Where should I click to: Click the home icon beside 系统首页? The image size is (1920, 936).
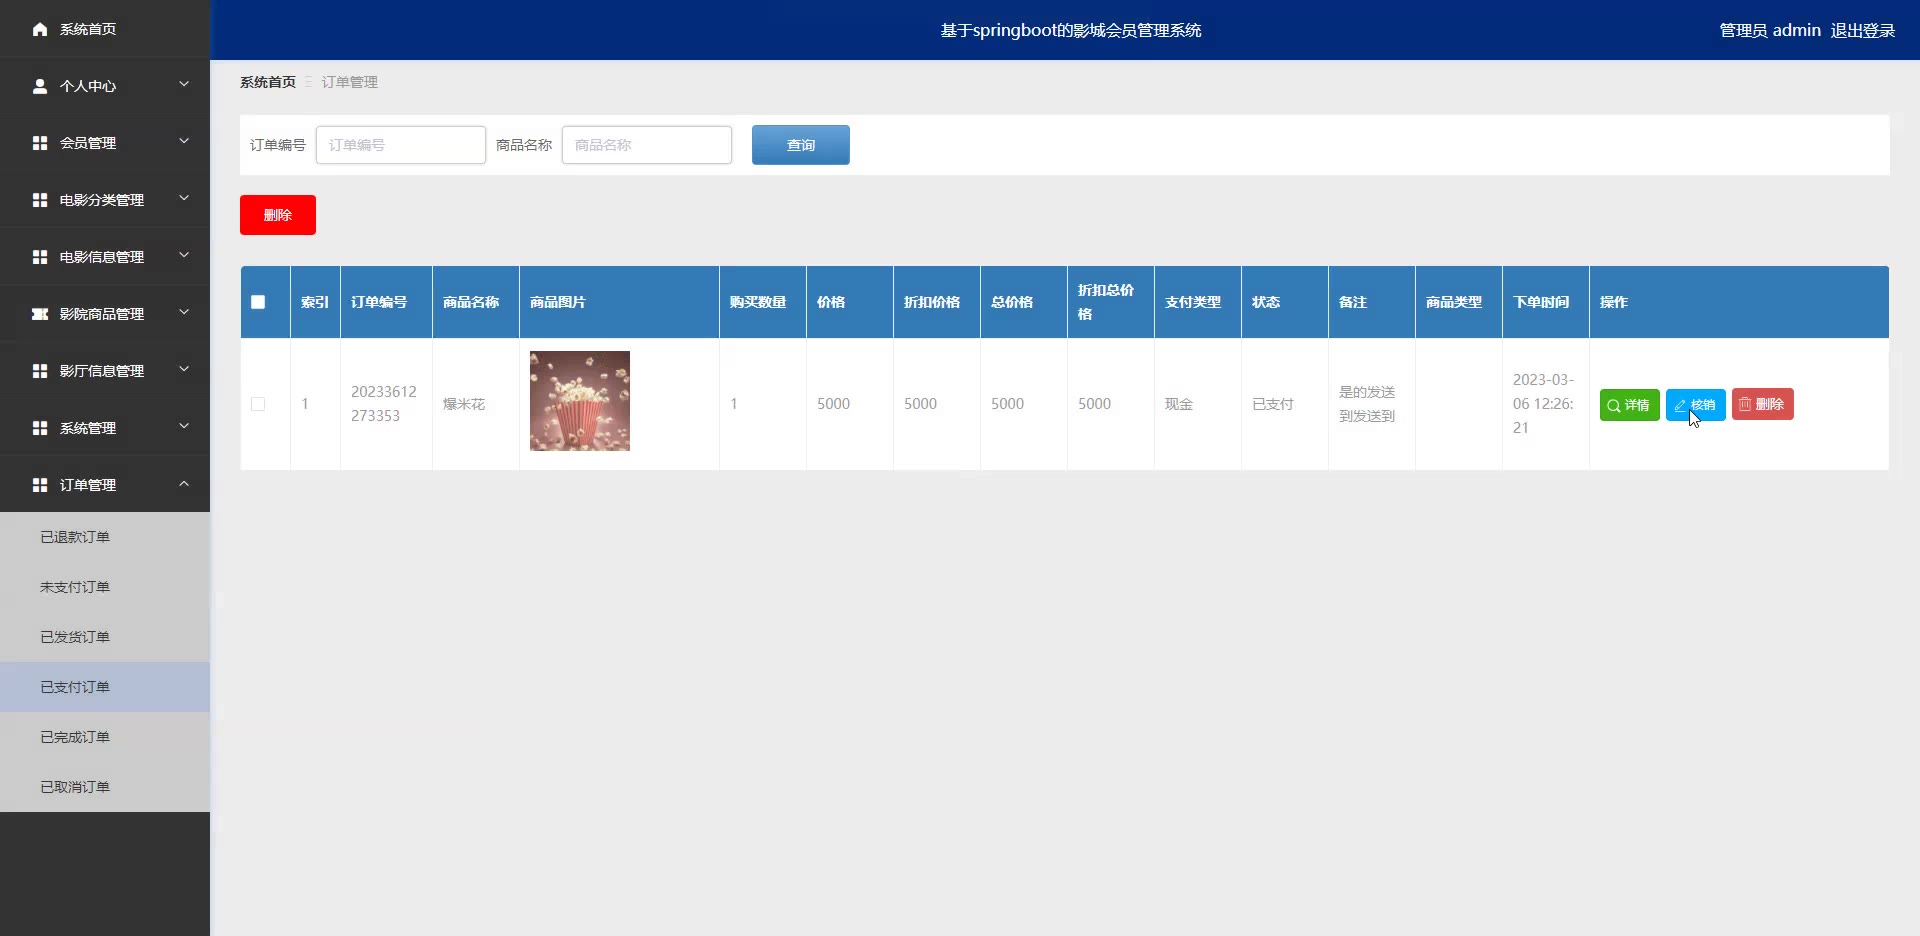pyautogui.click(x=40, y=29)
